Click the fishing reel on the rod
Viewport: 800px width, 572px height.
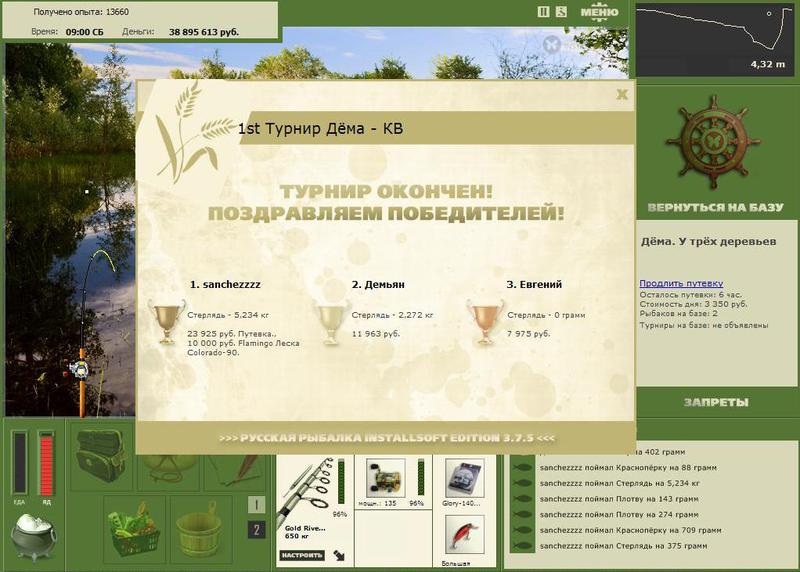click(x=79, y=368)
